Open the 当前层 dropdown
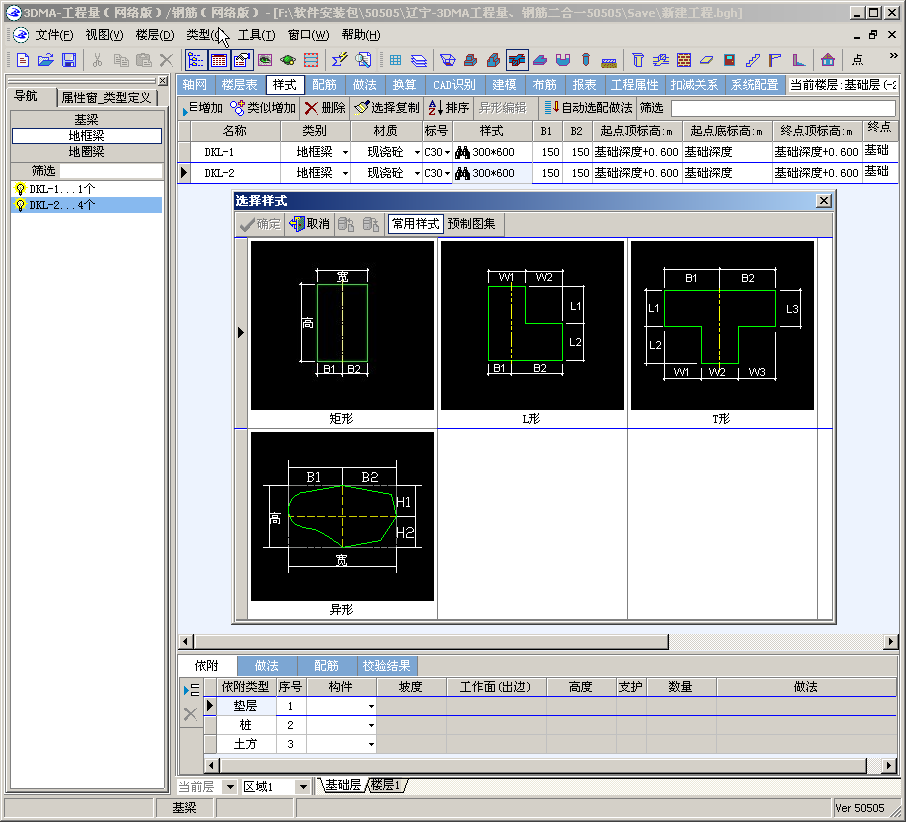 coord(230,787)
